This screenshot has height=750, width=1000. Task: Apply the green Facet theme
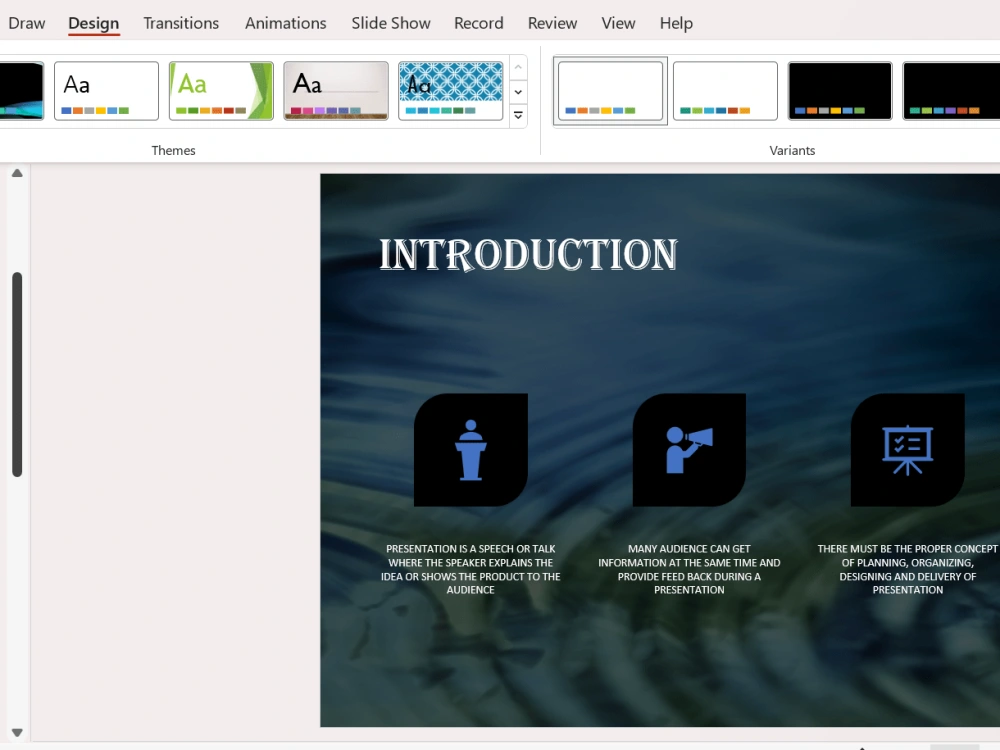[x=221, y=91]
